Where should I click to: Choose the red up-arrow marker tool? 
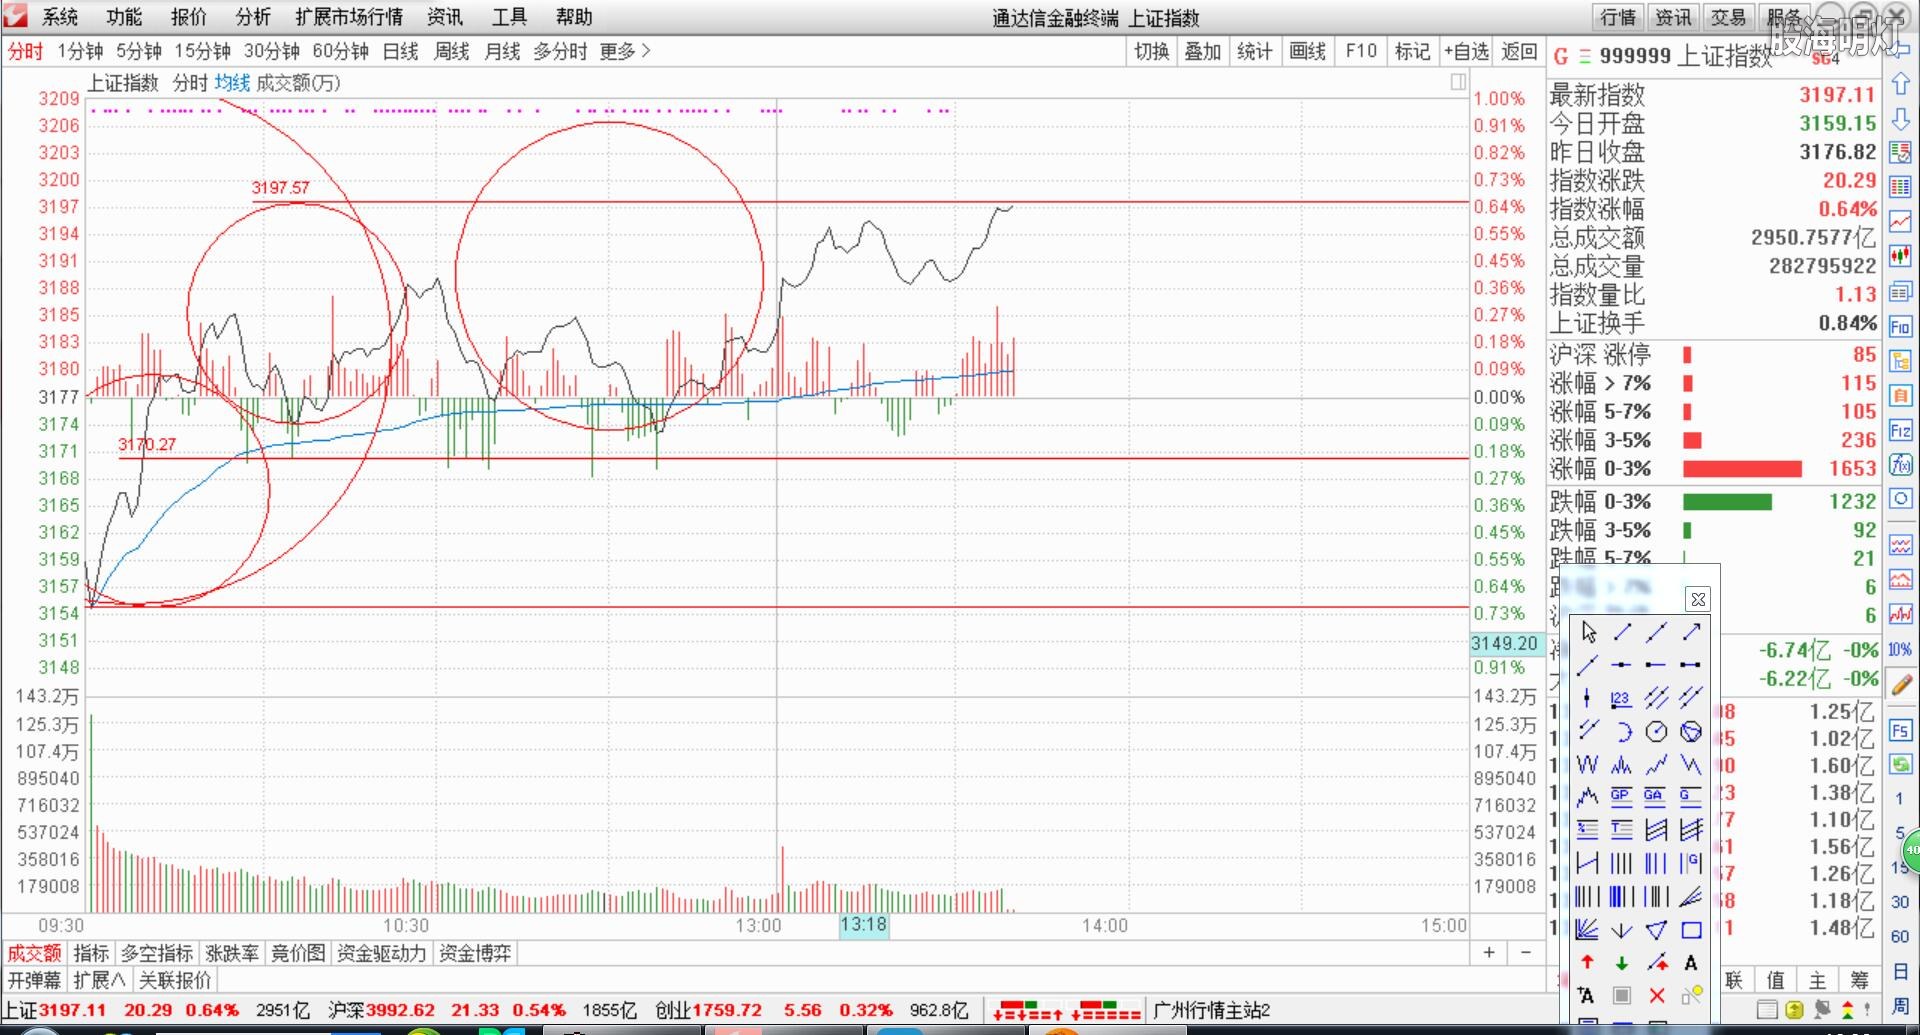[x=1587, y=962]
